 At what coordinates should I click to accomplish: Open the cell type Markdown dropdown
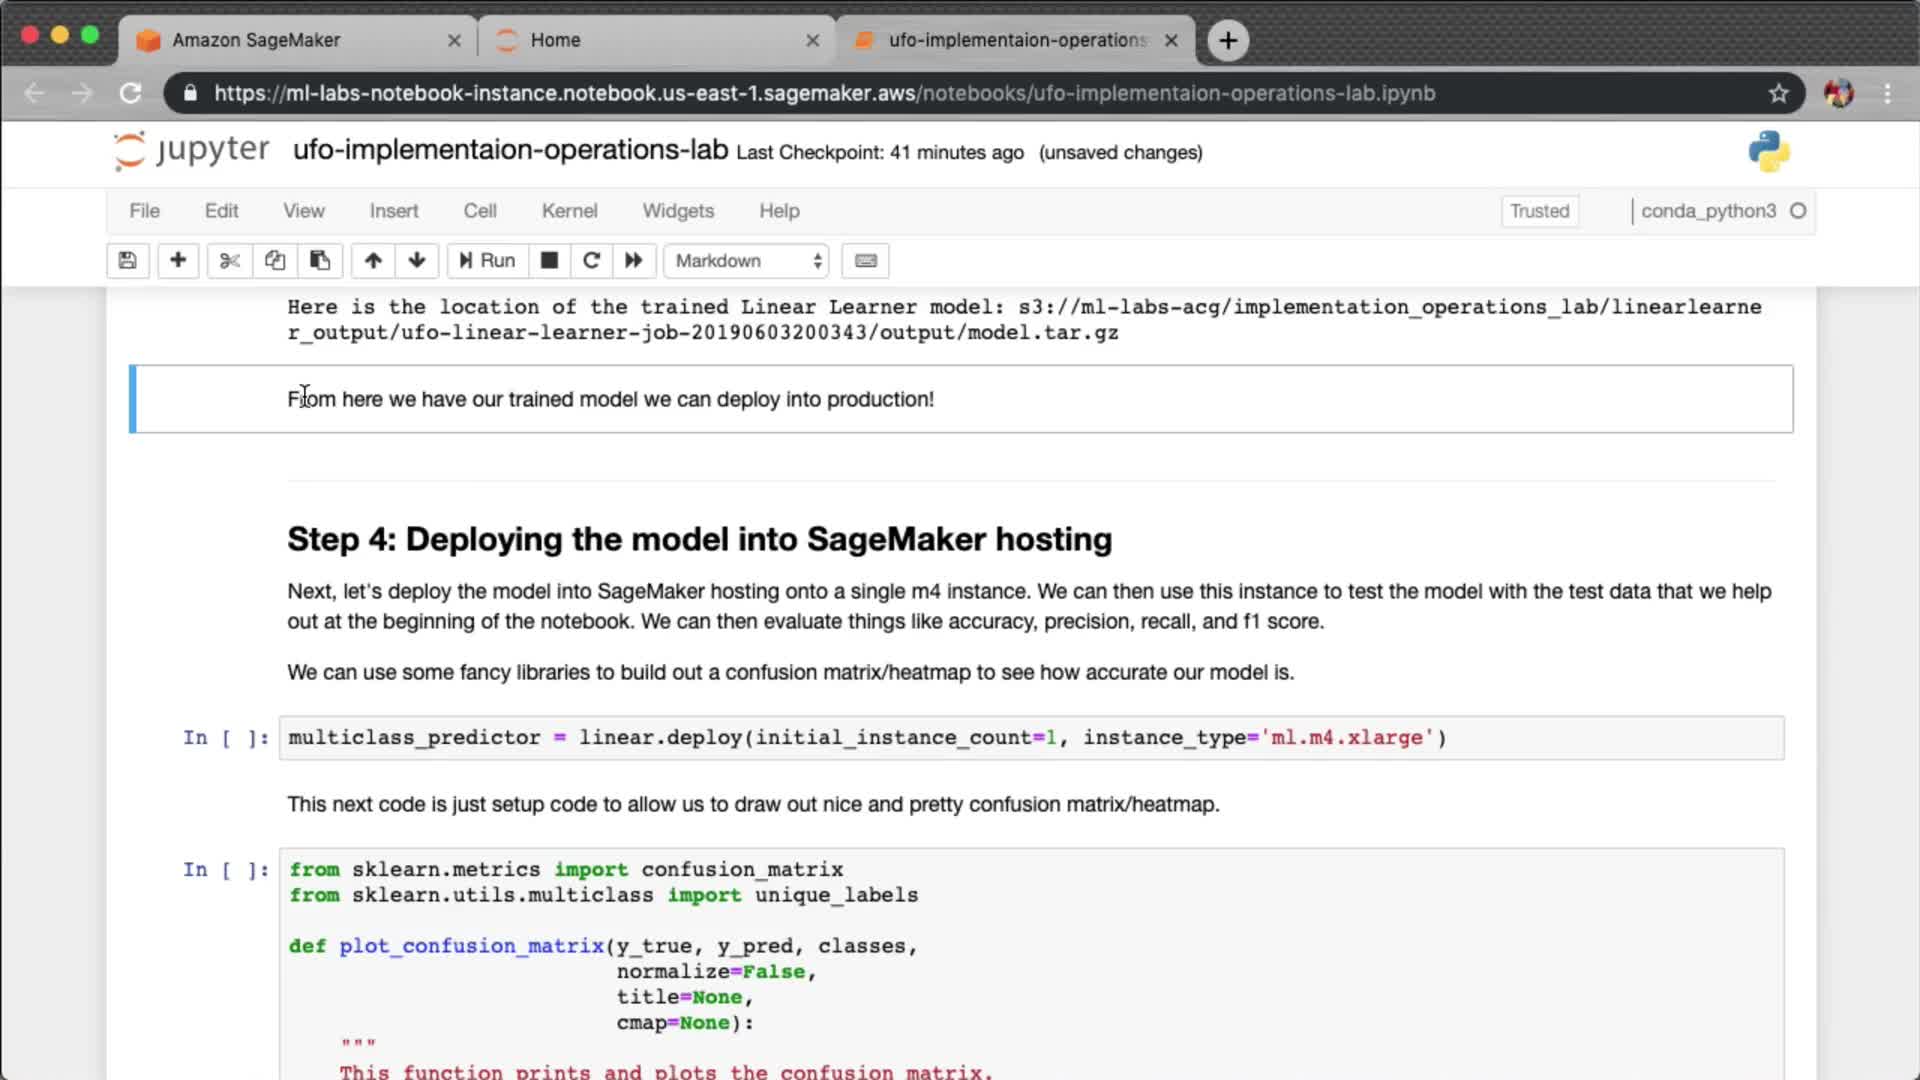(x=747, y=261)
